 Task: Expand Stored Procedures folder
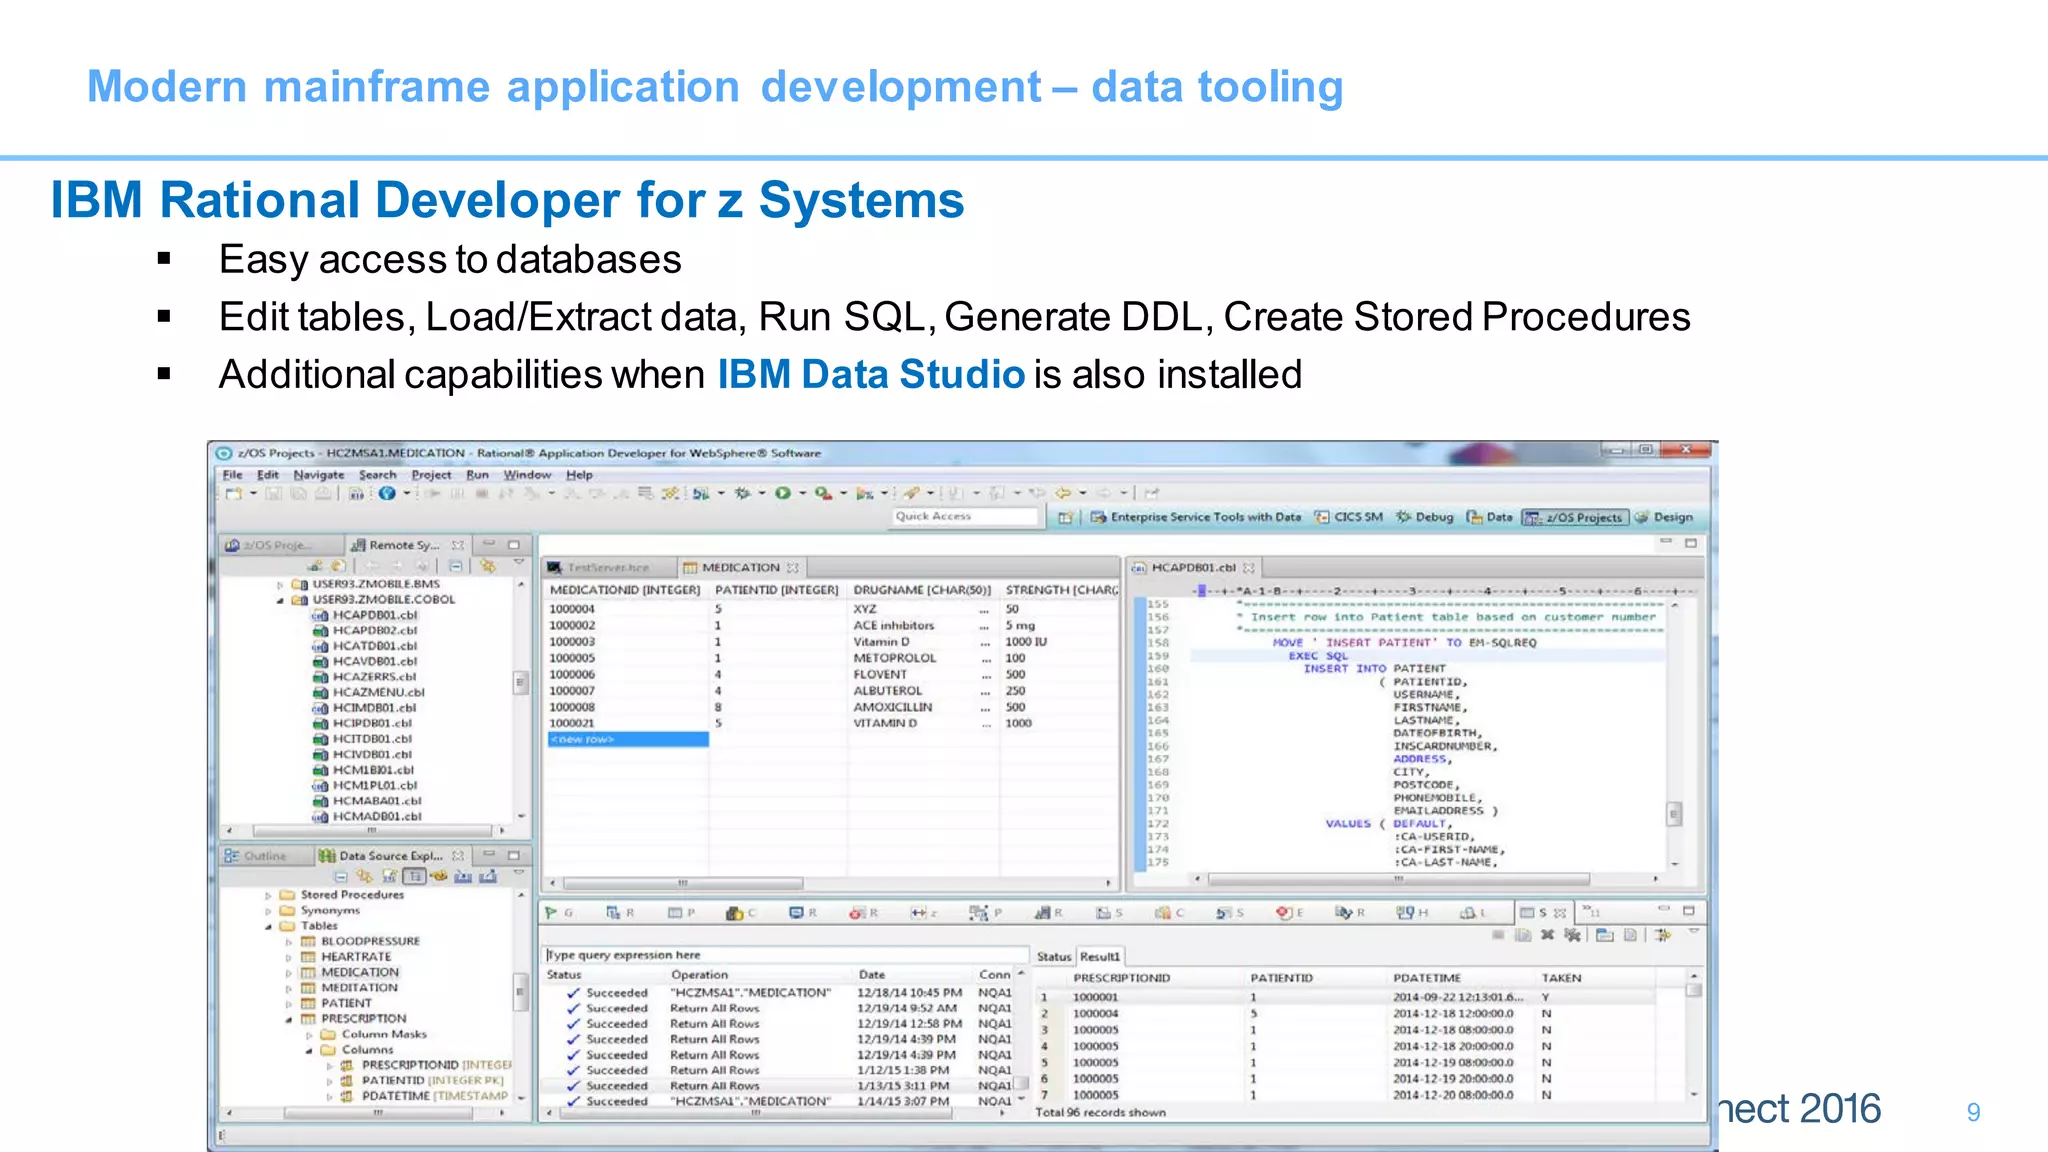[x=268, y=896]
